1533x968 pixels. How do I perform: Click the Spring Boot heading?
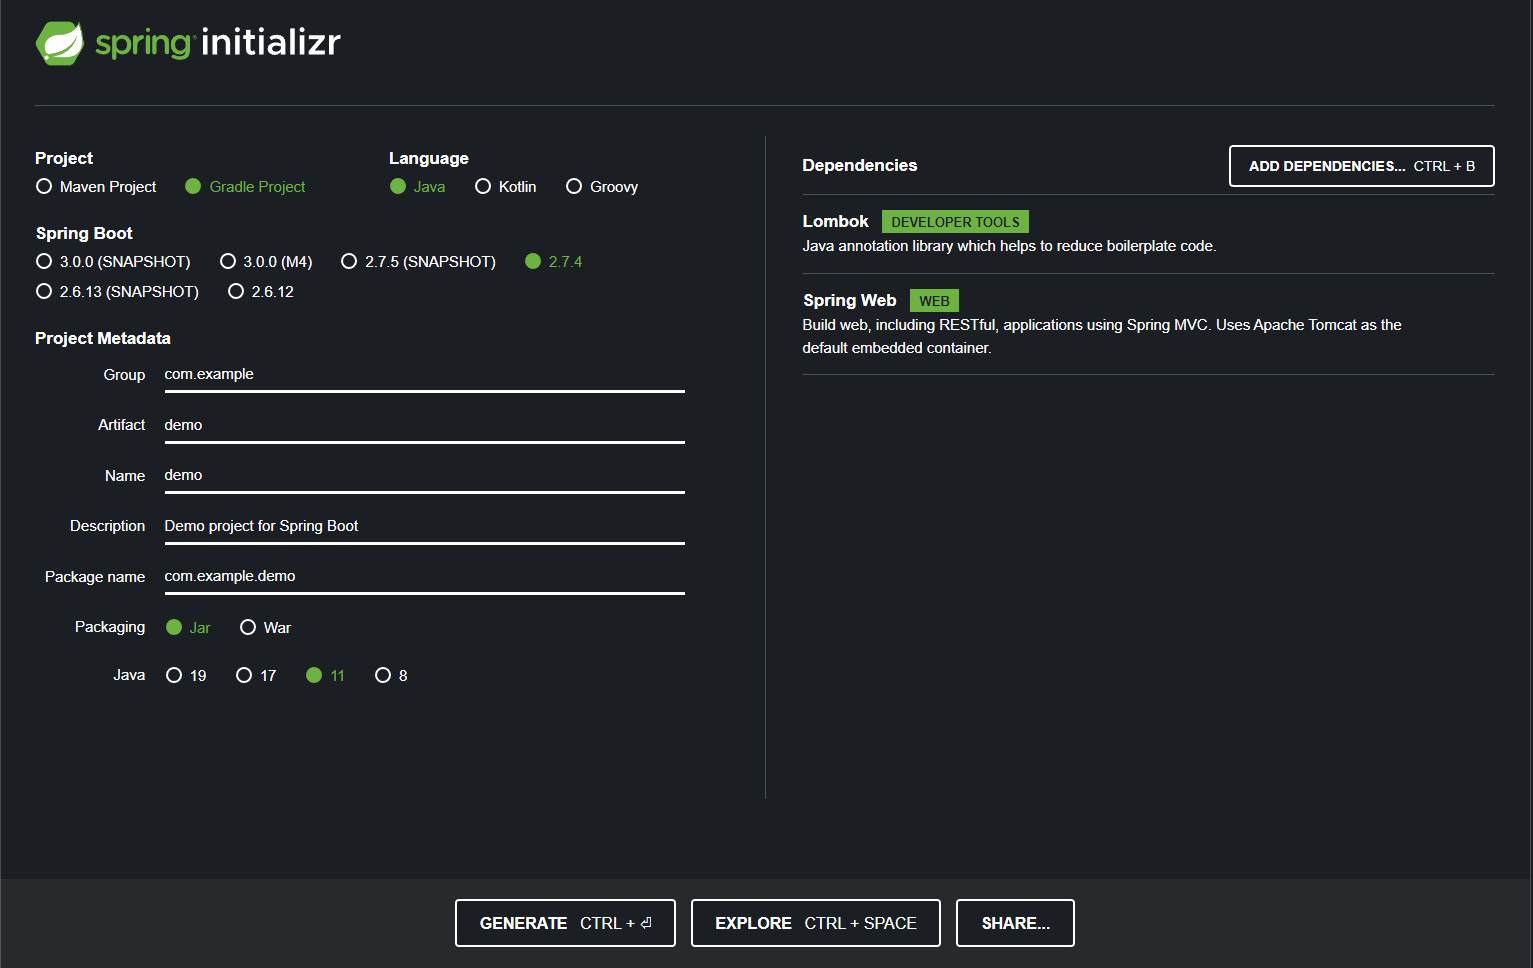[84, 233]
